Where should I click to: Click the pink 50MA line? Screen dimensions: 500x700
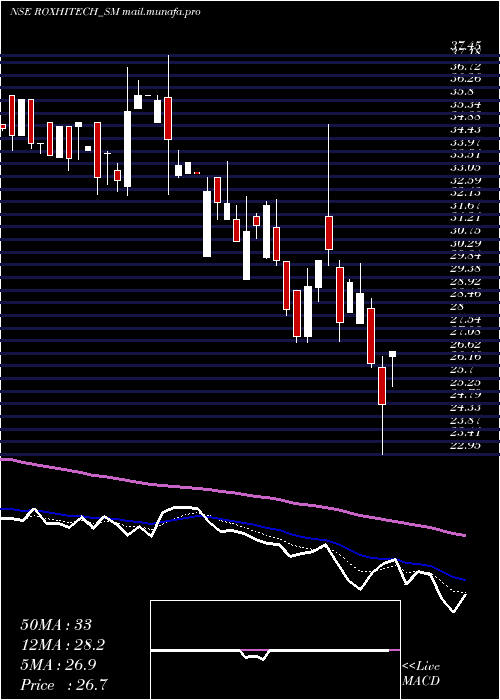tap(232, 493)
